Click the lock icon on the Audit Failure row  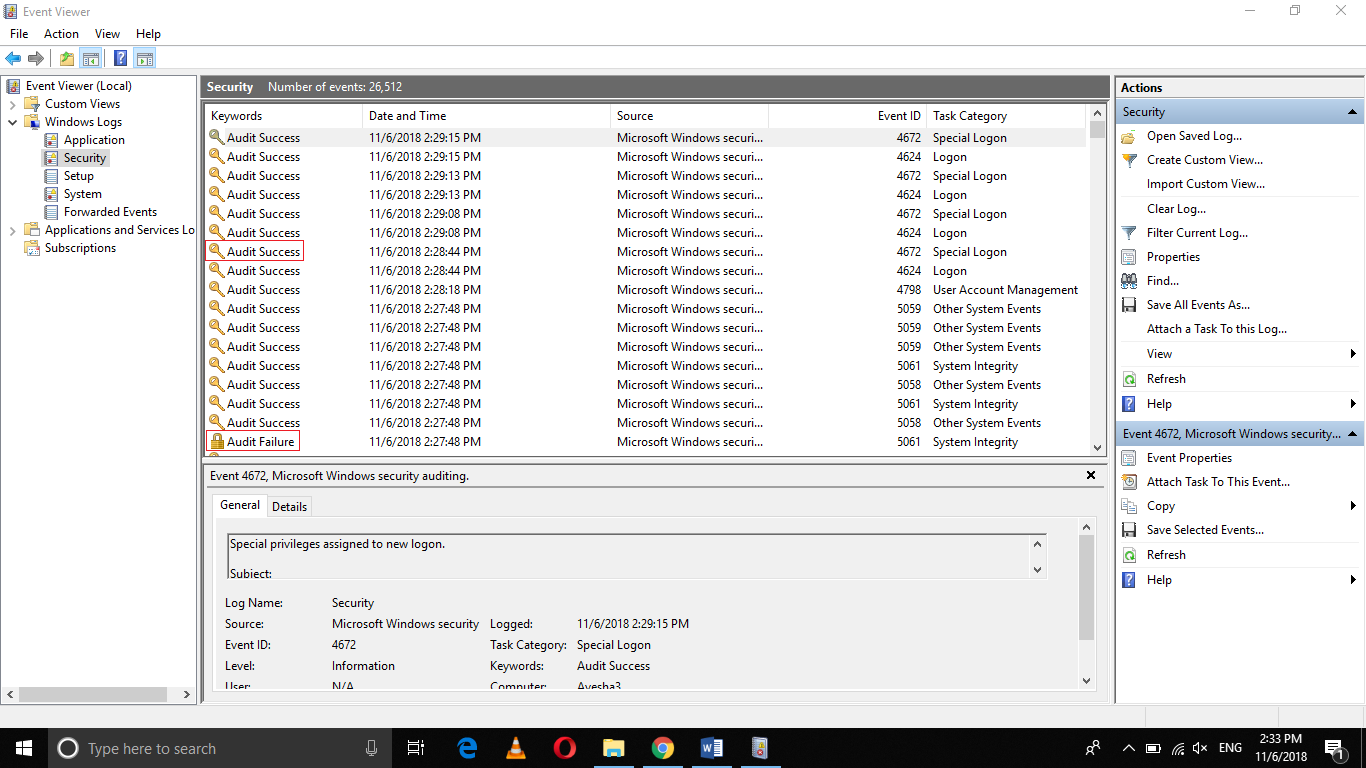tap(216, 441)
